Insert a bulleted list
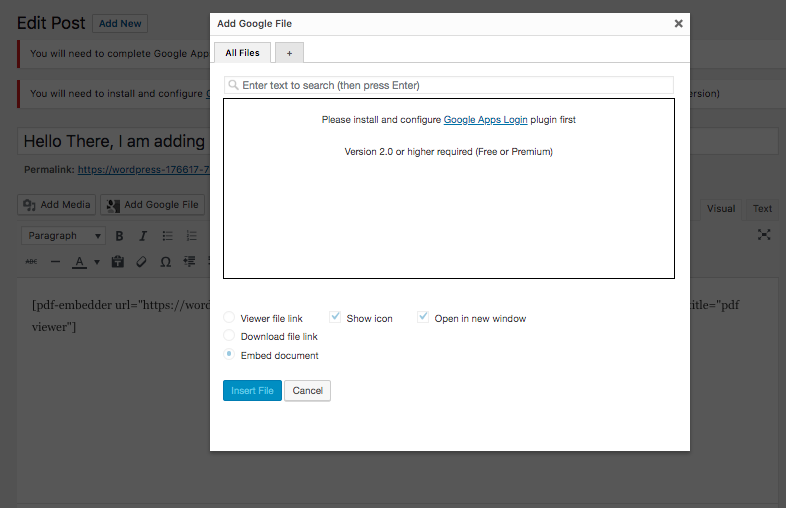Image resolution: width=786 pixels, height=508 pixels. [x=167, y=236]
